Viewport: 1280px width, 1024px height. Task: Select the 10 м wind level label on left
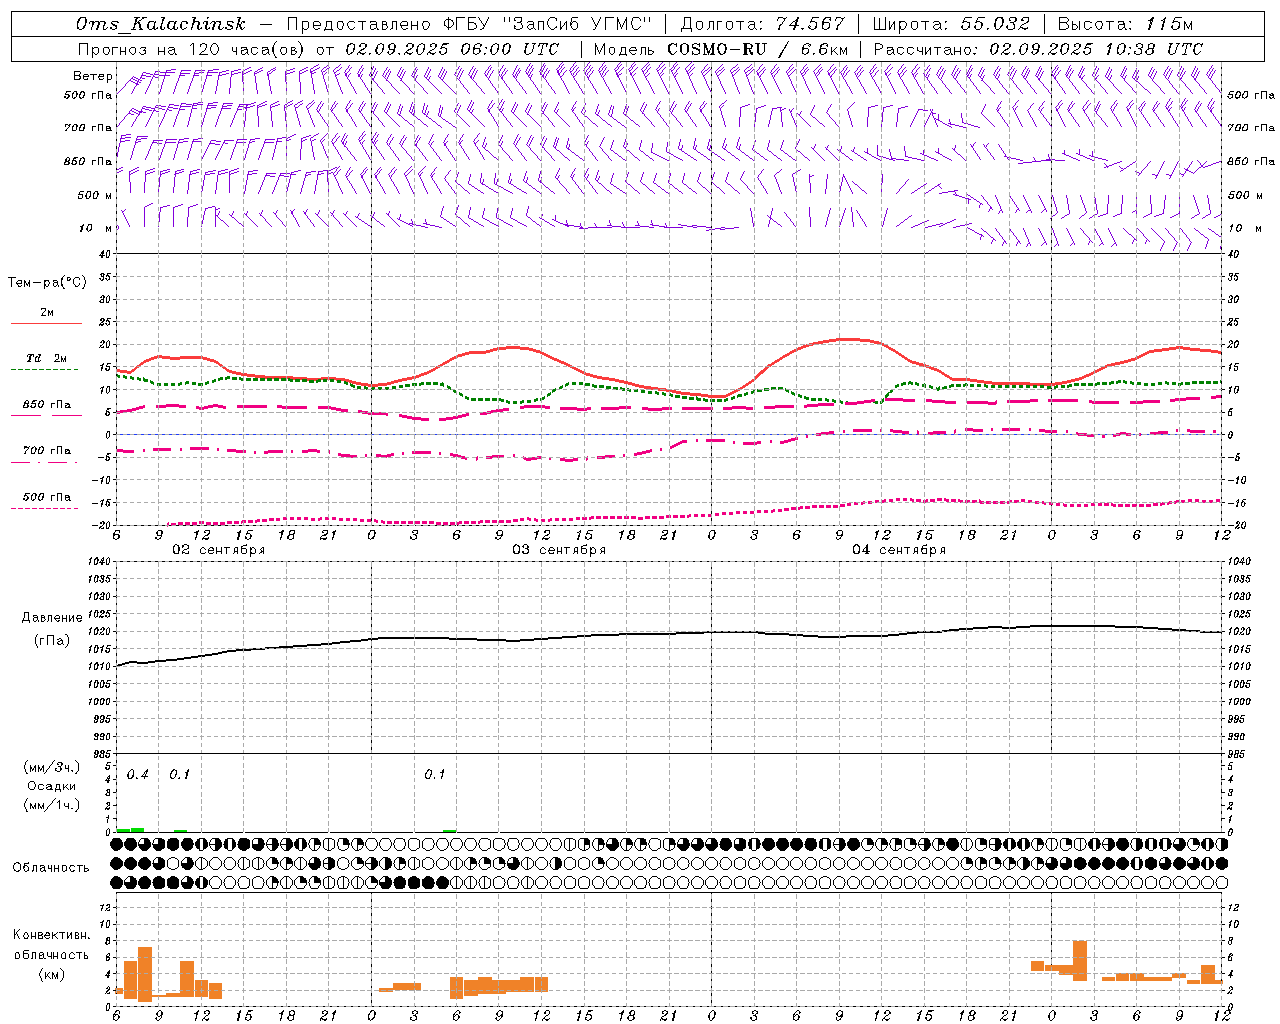96,228
